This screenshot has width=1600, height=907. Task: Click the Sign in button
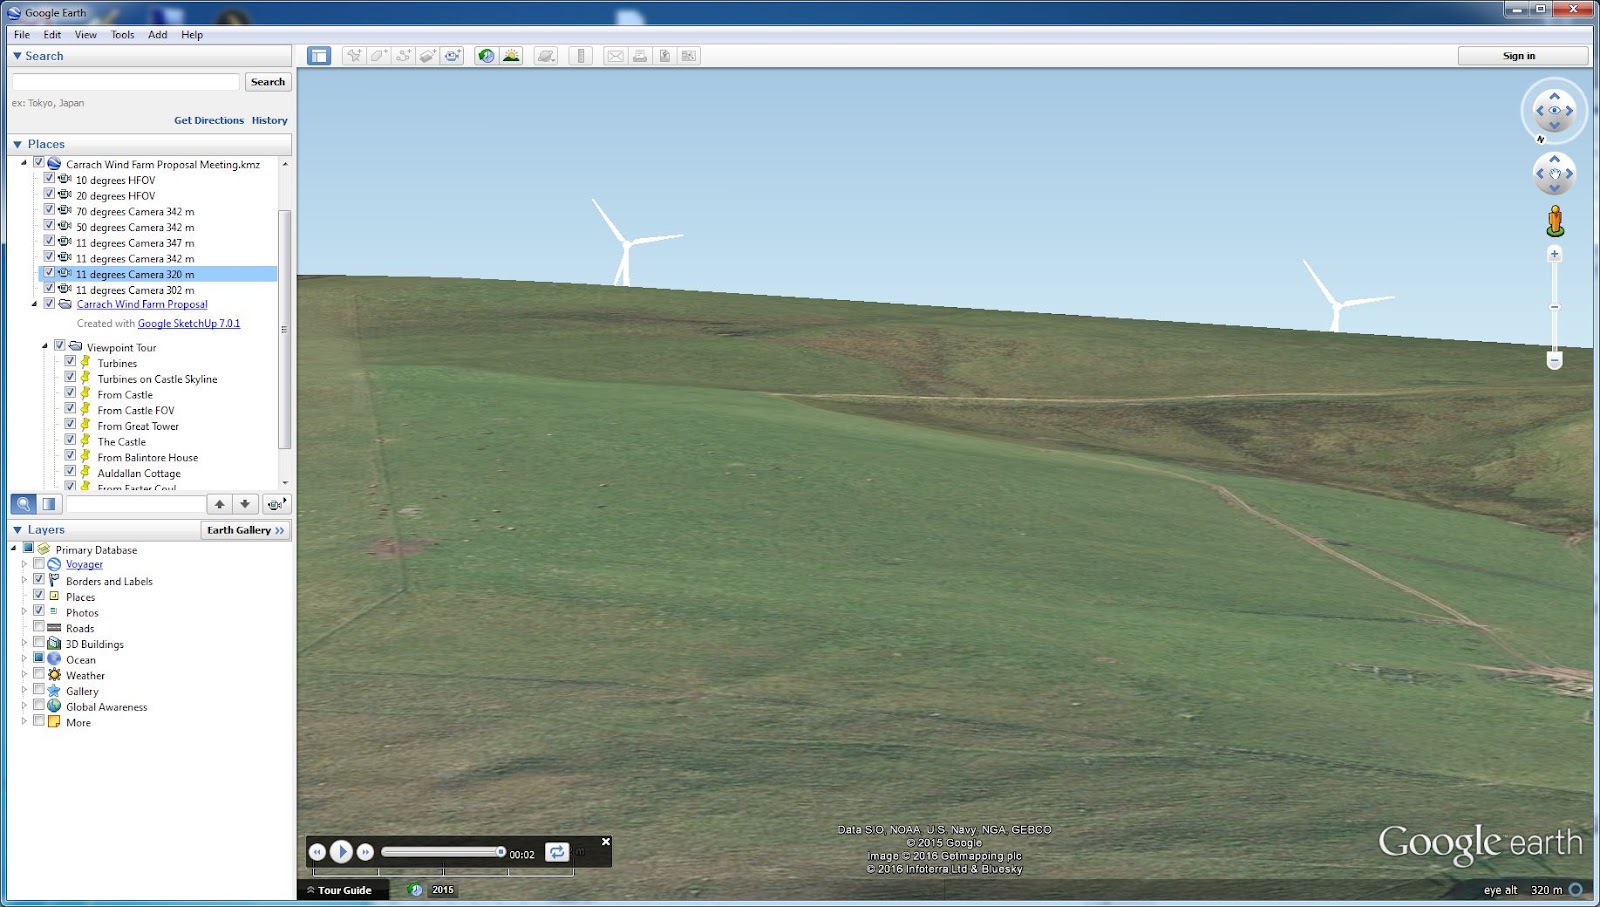click(x=1522, y=56)
